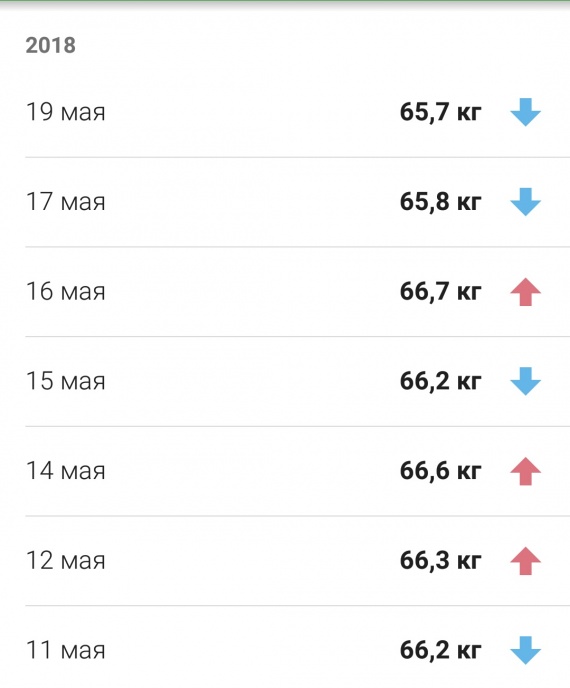Click the red up arrow for 12 мая
570x688 pixels.
[x=525, y=561]
